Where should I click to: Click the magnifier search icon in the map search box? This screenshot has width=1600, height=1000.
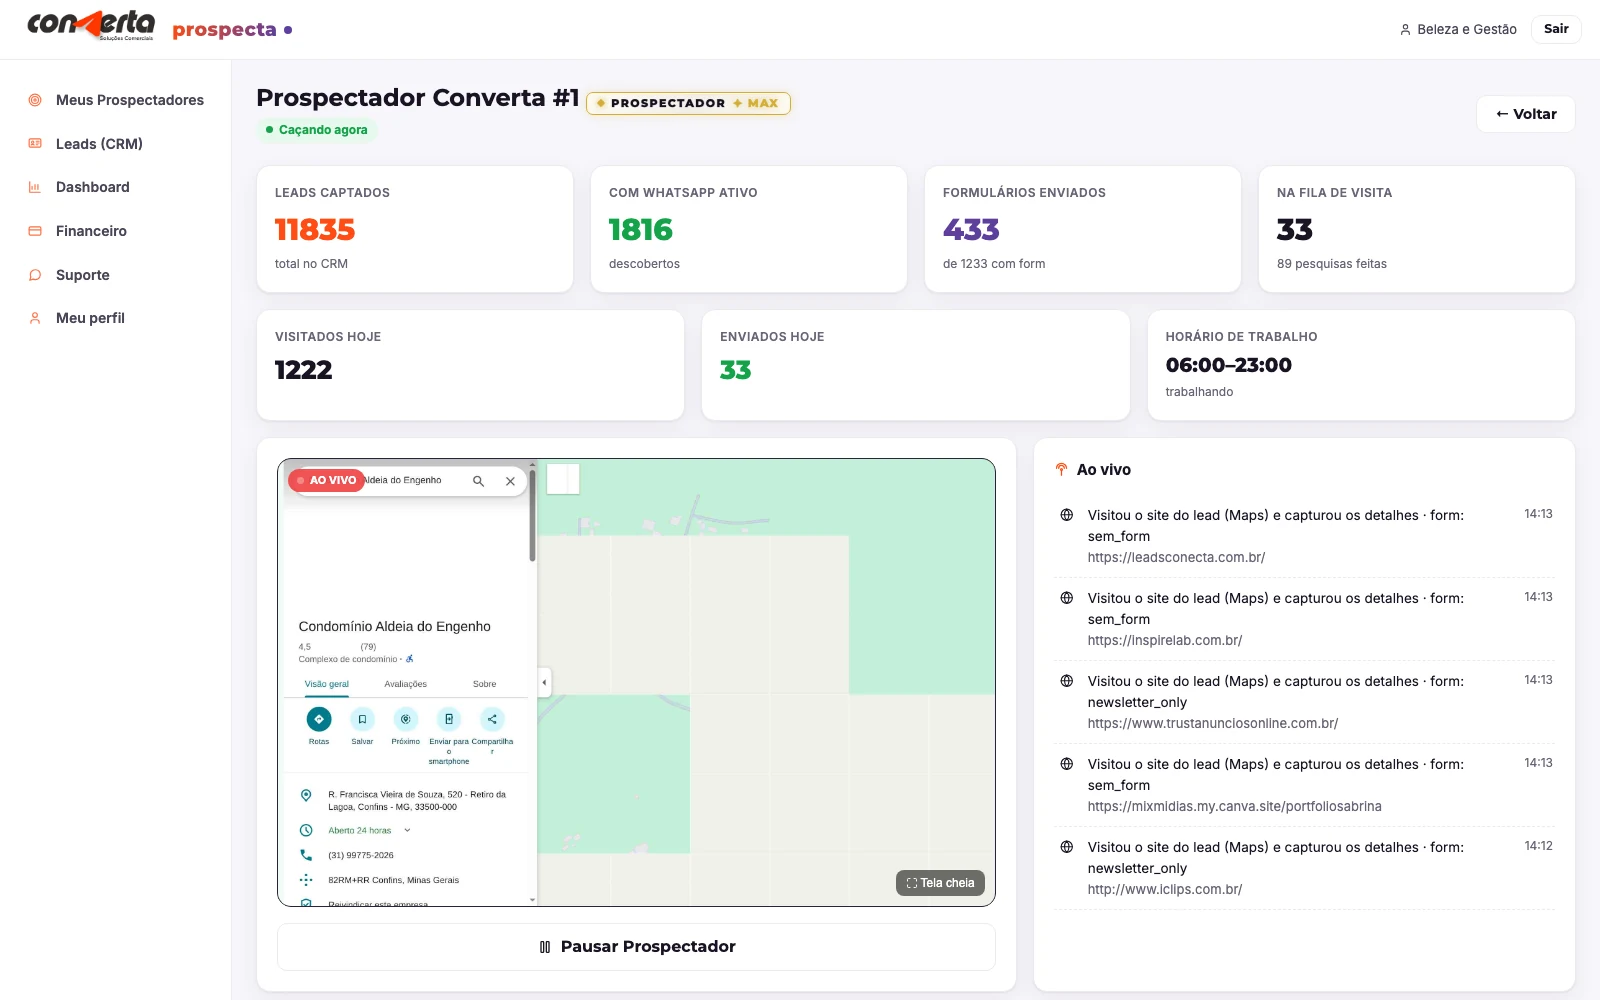click(478, 481)
